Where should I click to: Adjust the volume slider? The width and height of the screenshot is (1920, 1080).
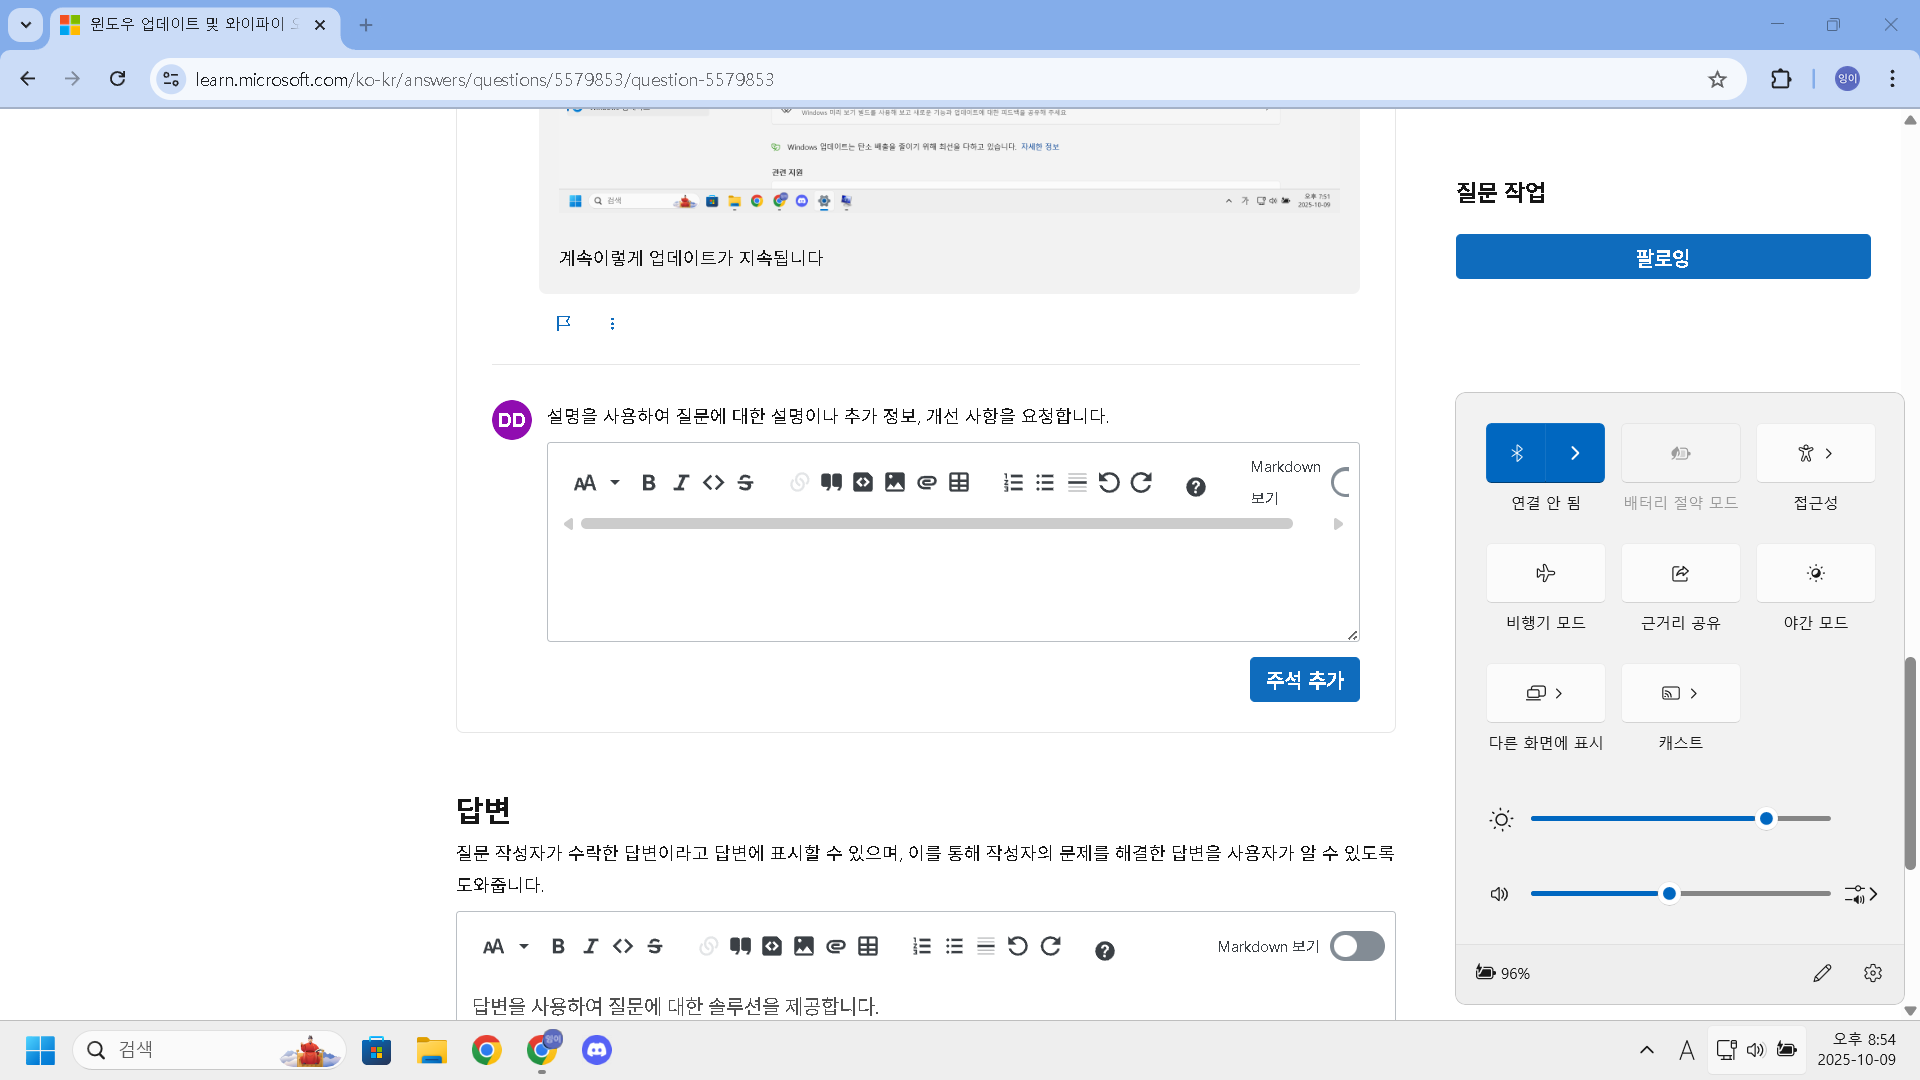point(1680,894)
